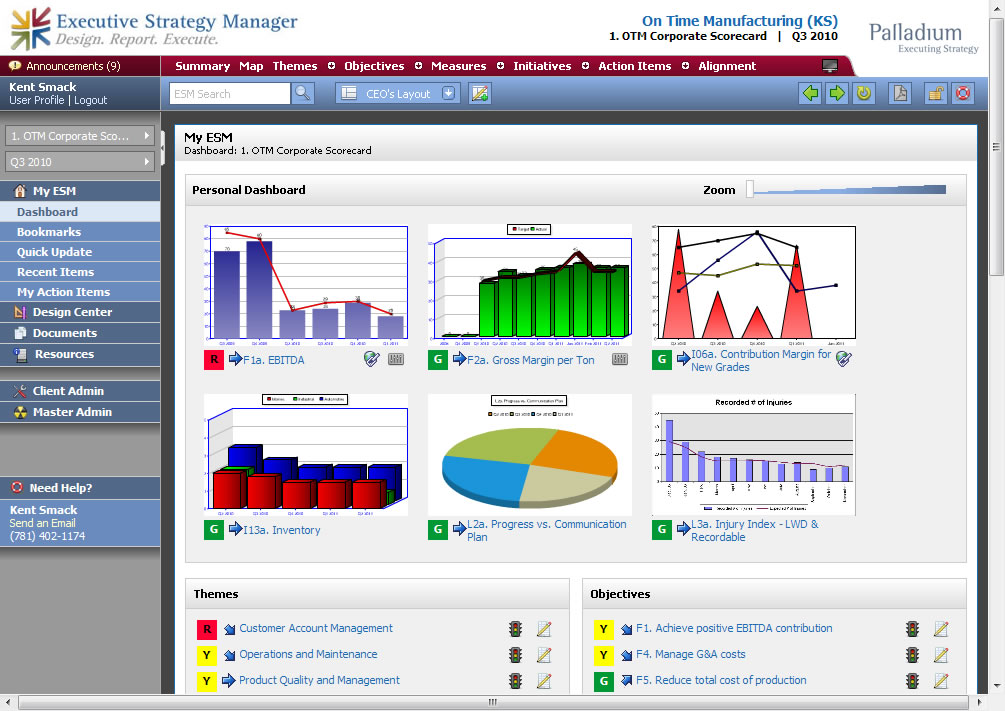Viewport: 1005px width, 711px height.
Task: Click the User Profile link
Action: 37,100
